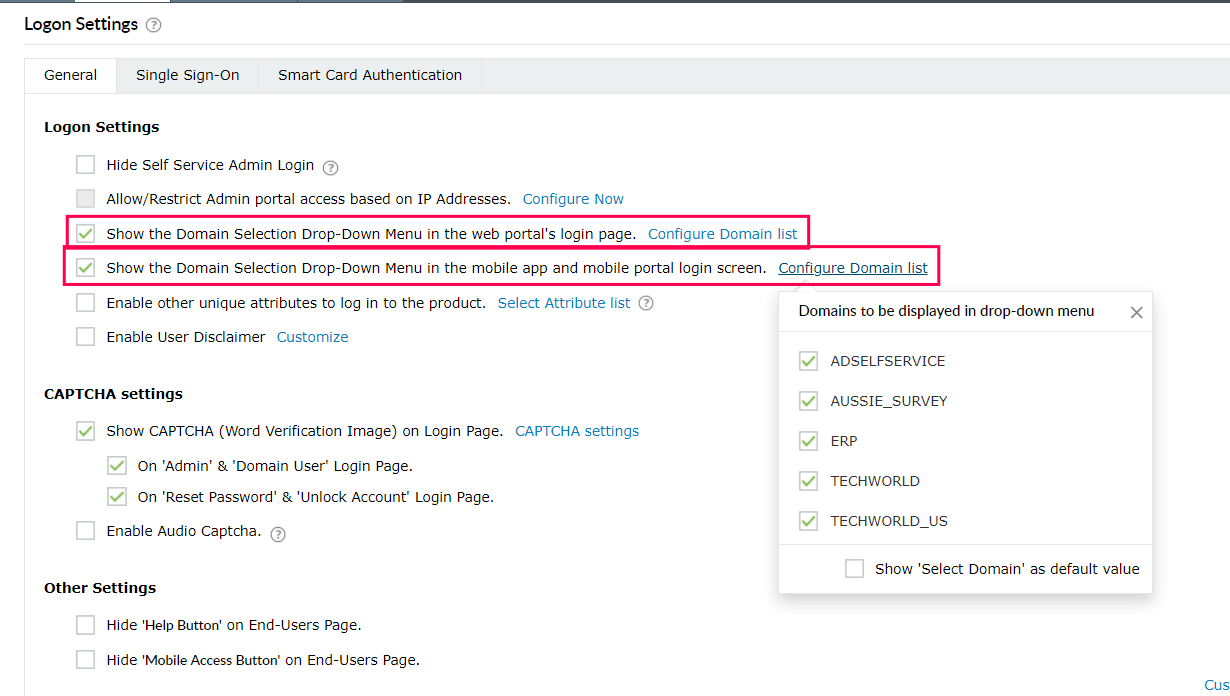This screenshot has height=696, width=1230.
Task: Click the Select Attribute list link
Action: click(564, 303)
